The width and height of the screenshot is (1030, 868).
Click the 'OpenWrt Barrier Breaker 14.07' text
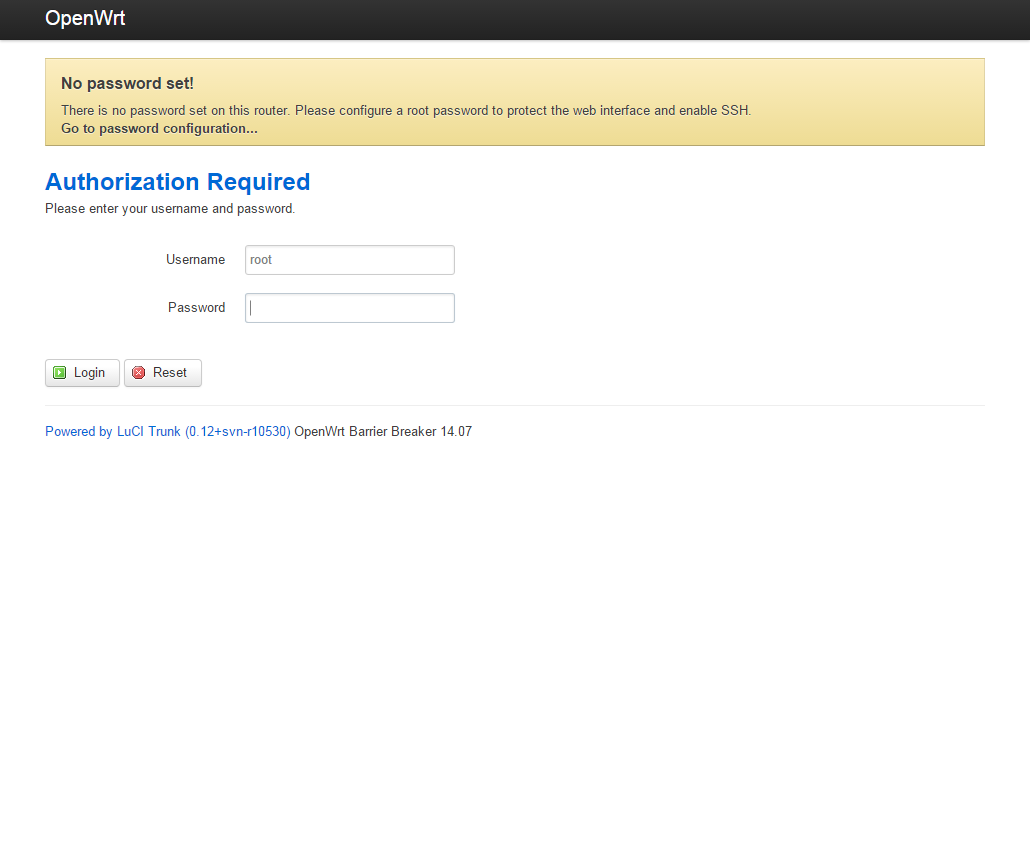383,432
